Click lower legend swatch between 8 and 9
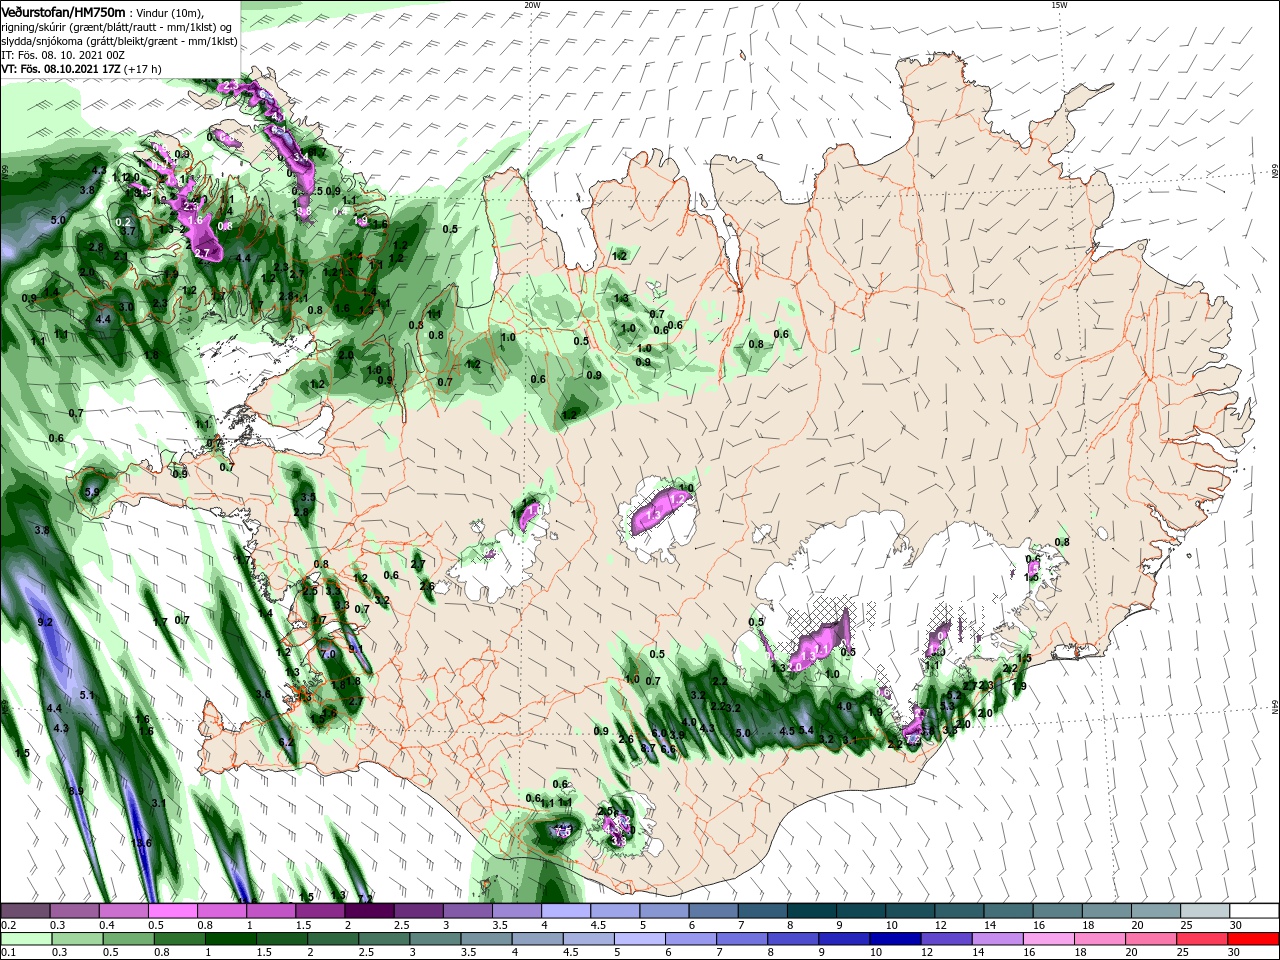 click(792, 939)
